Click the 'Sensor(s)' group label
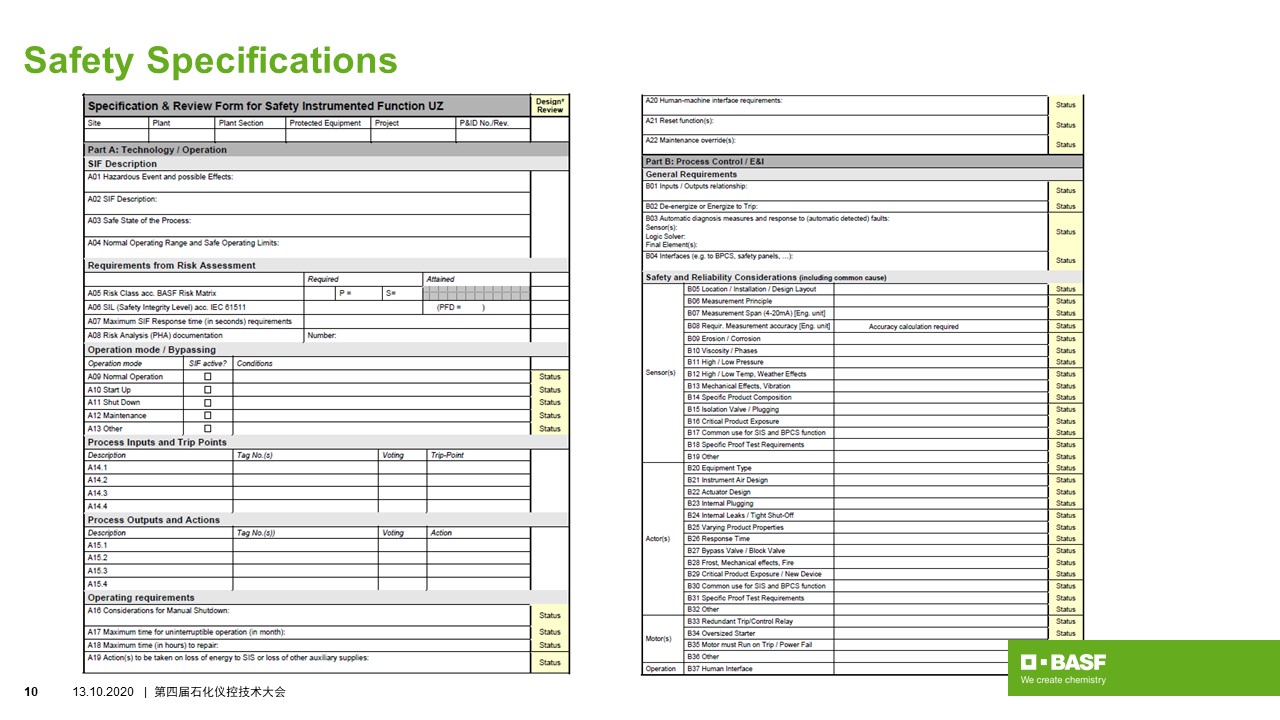 coord(661,373)
